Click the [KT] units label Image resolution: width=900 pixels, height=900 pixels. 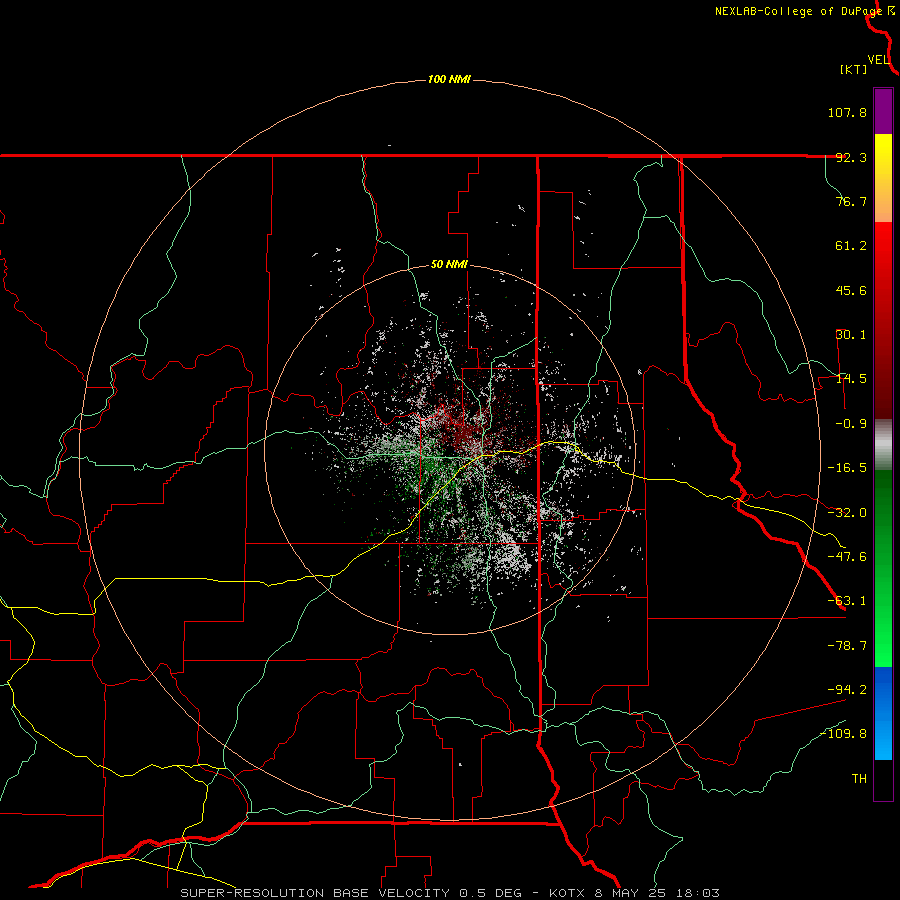[854, 69]
